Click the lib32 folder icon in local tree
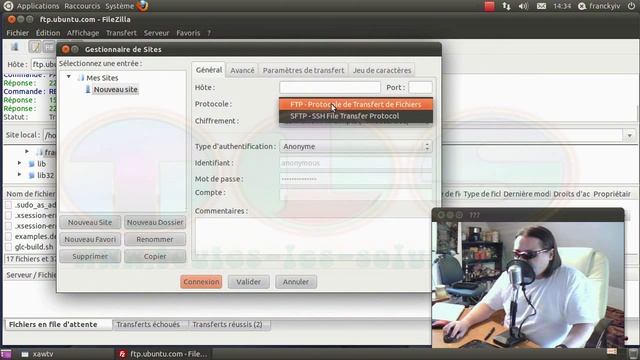Screen dimensions: 640x360 pyautogui.click(x=31, y=175)
